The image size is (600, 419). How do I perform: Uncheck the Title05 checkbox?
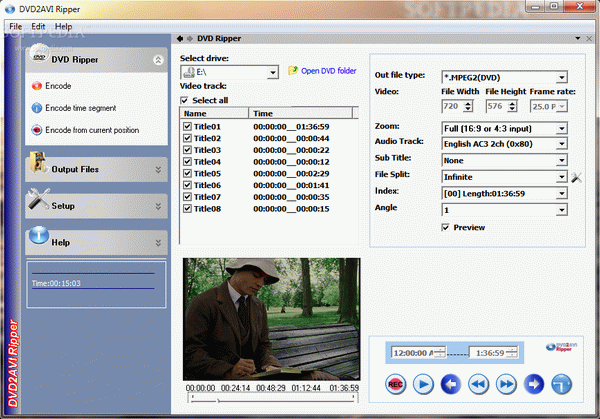[187, 173]
